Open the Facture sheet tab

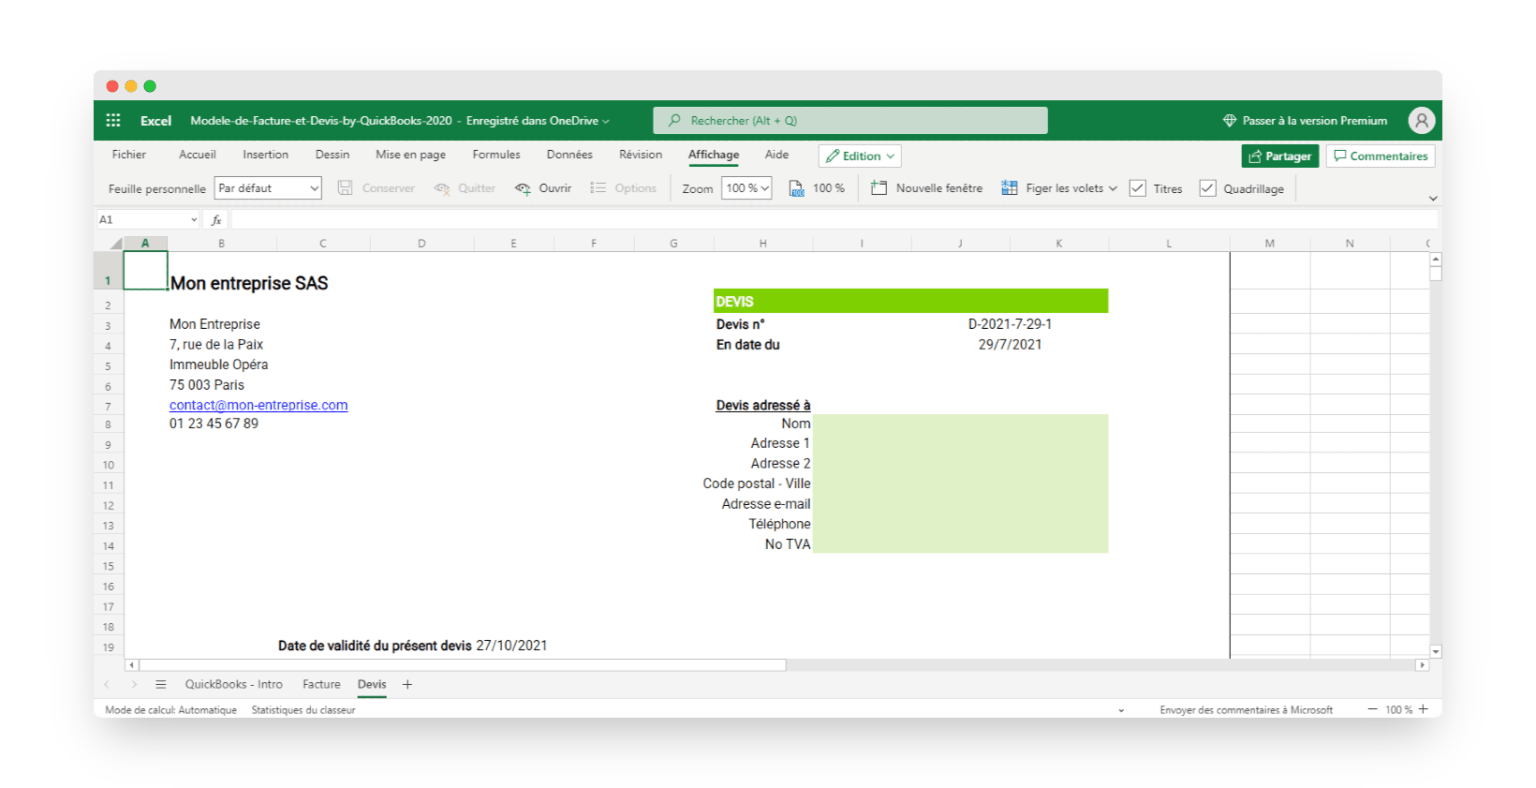pyautogui.click(x=321, y=684)
